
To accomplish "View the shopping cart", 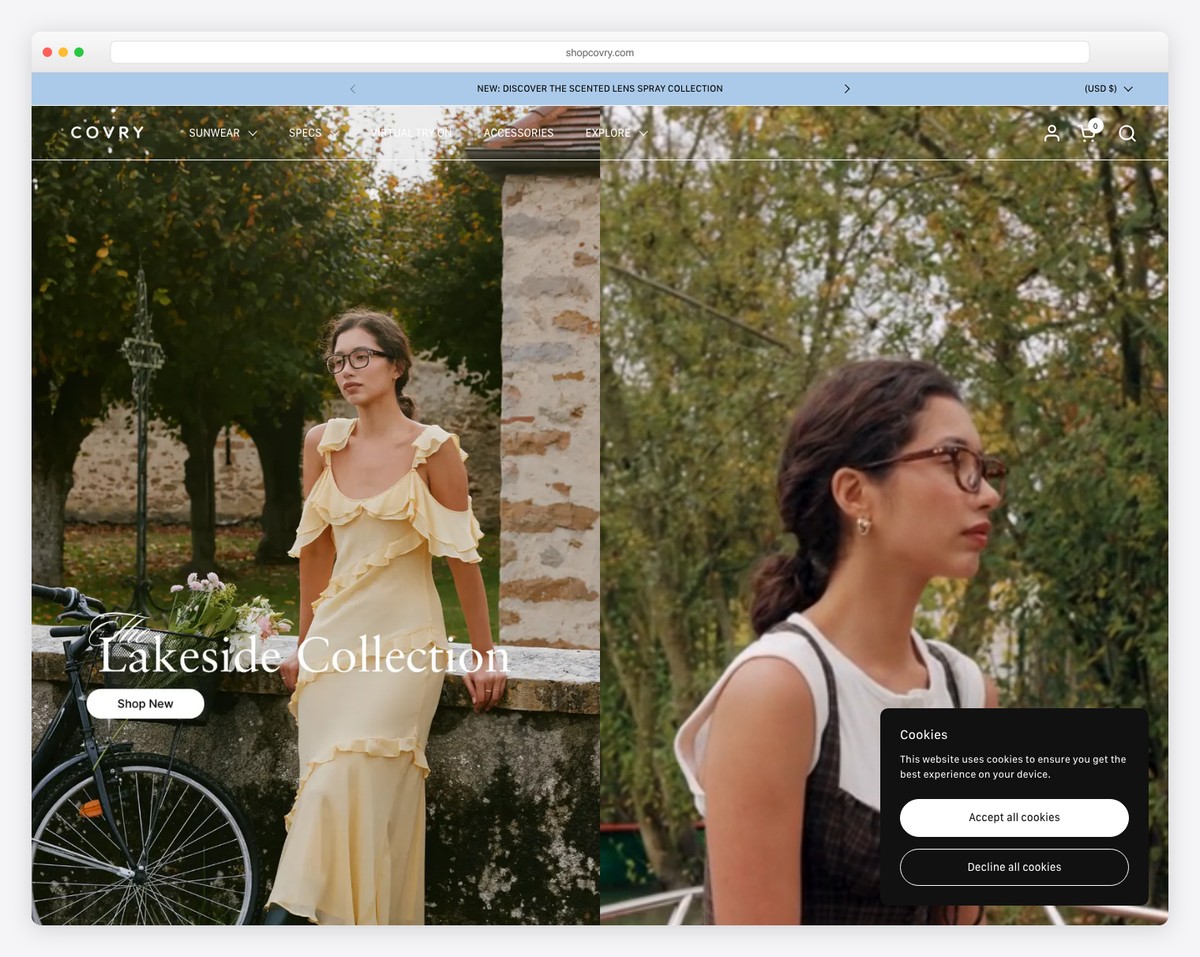I will tap(1087, 133).
